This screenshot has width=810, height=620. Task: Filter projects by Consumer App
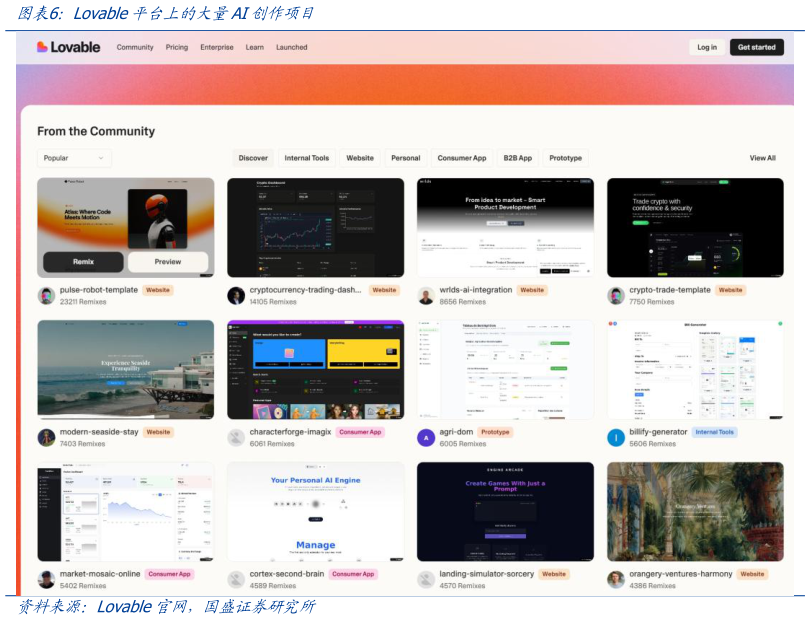[461, 158]
